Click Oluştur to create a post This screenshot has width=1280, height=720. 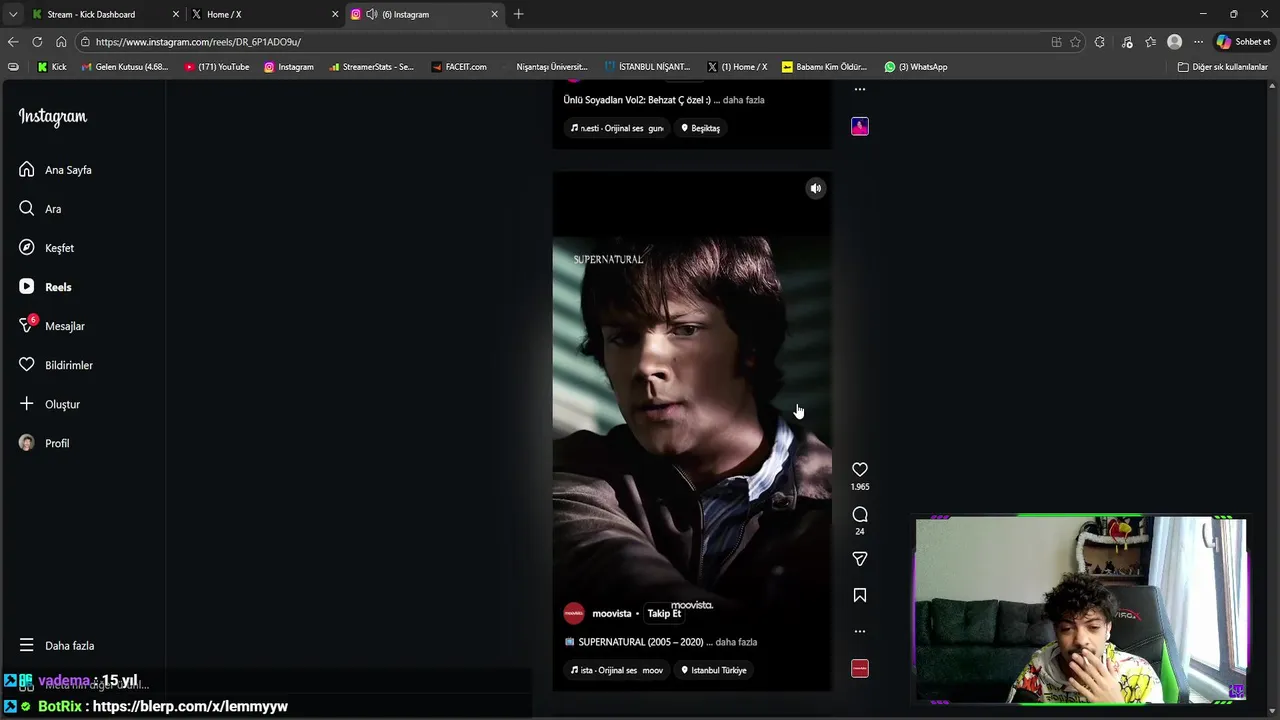coord(49,404)
